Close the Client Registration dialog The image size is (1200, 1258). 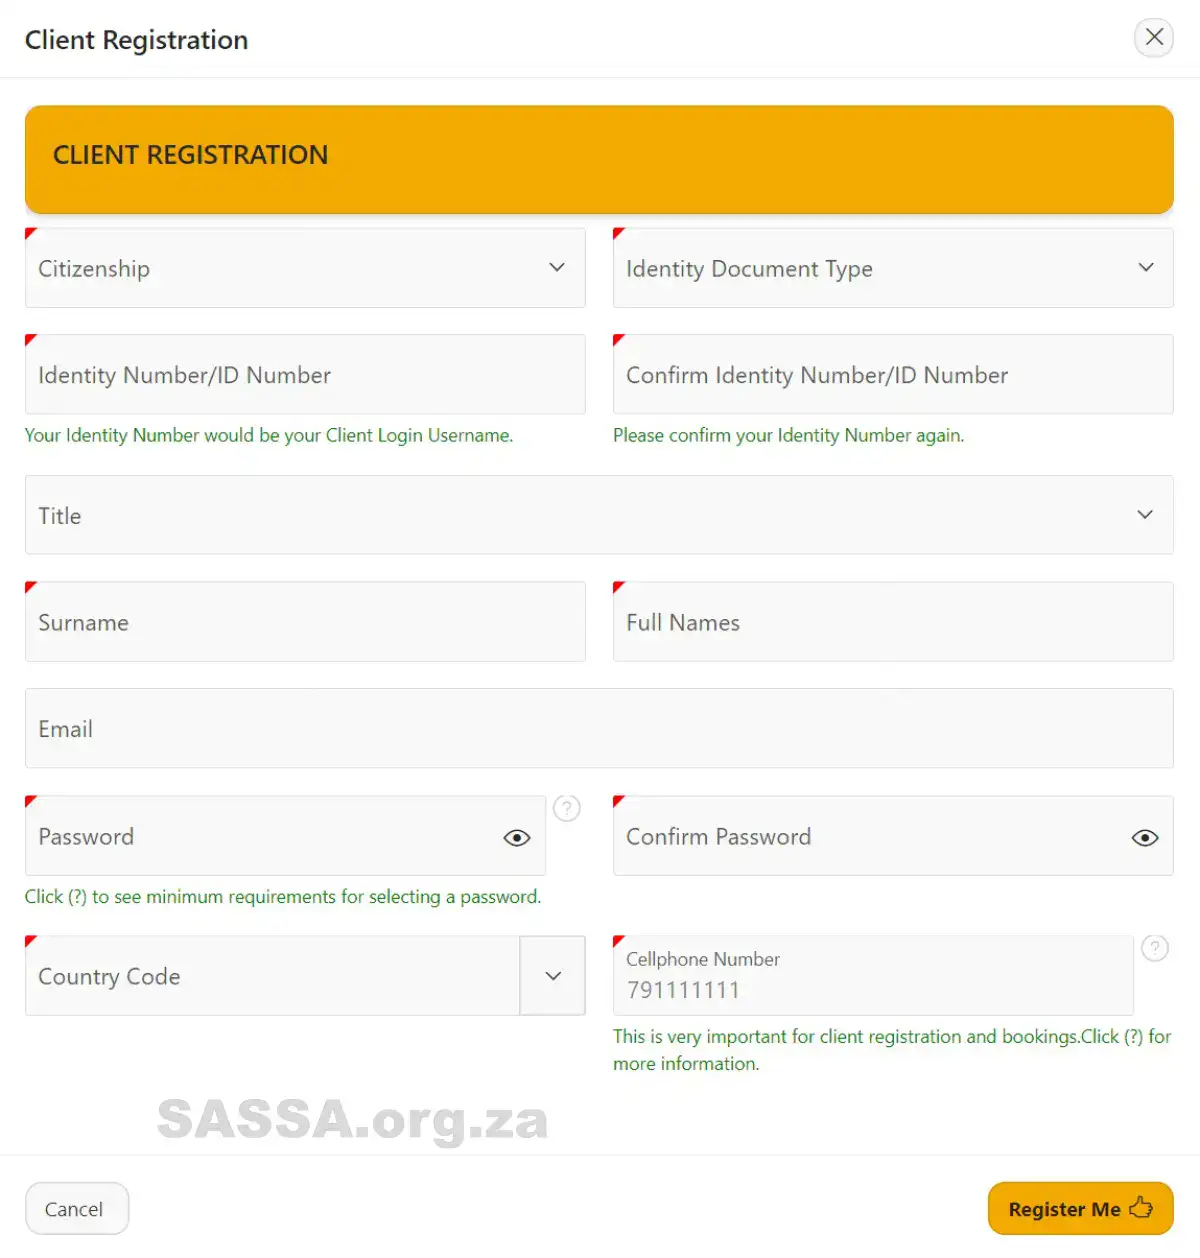[1154, 38]
